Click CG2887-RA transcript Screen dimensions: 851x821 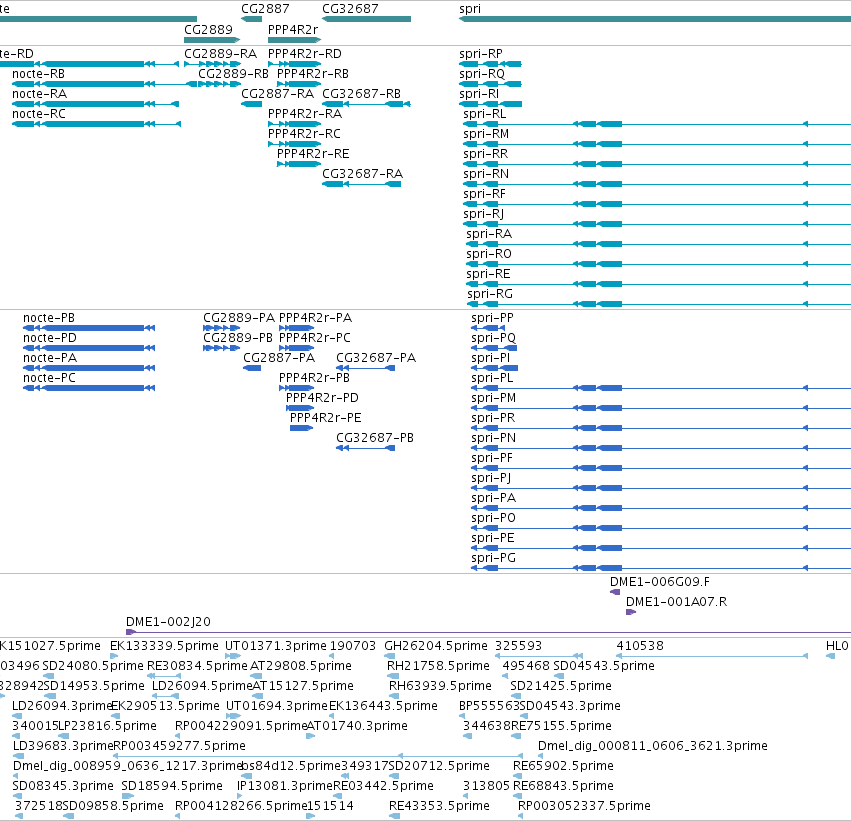pos(251,104)
